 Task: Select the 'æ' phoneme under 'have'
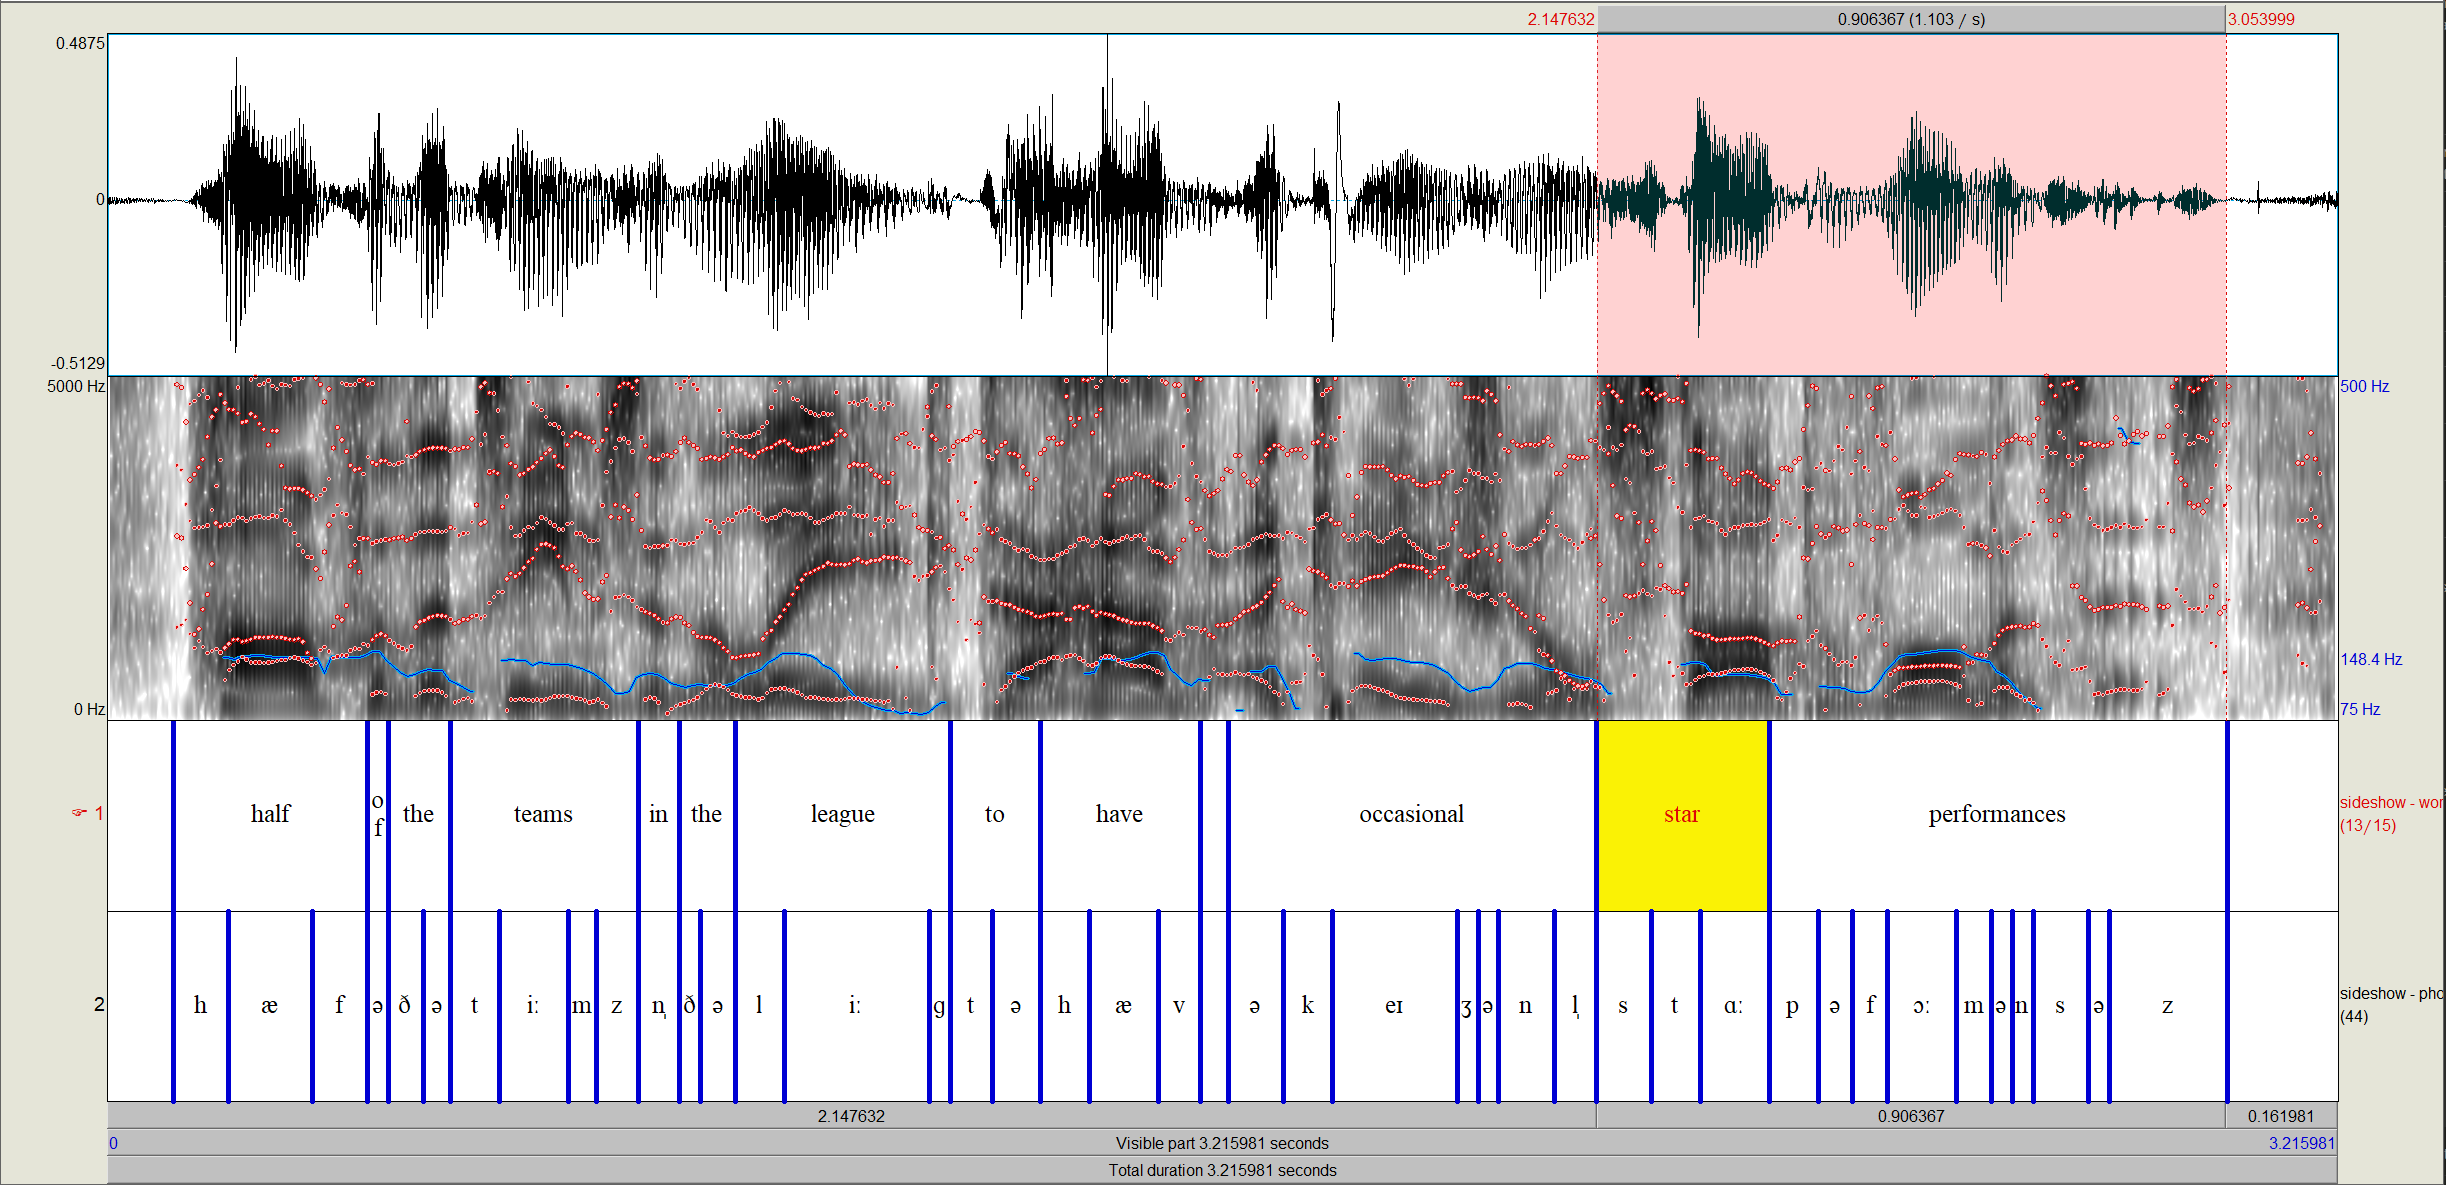1124,1006
